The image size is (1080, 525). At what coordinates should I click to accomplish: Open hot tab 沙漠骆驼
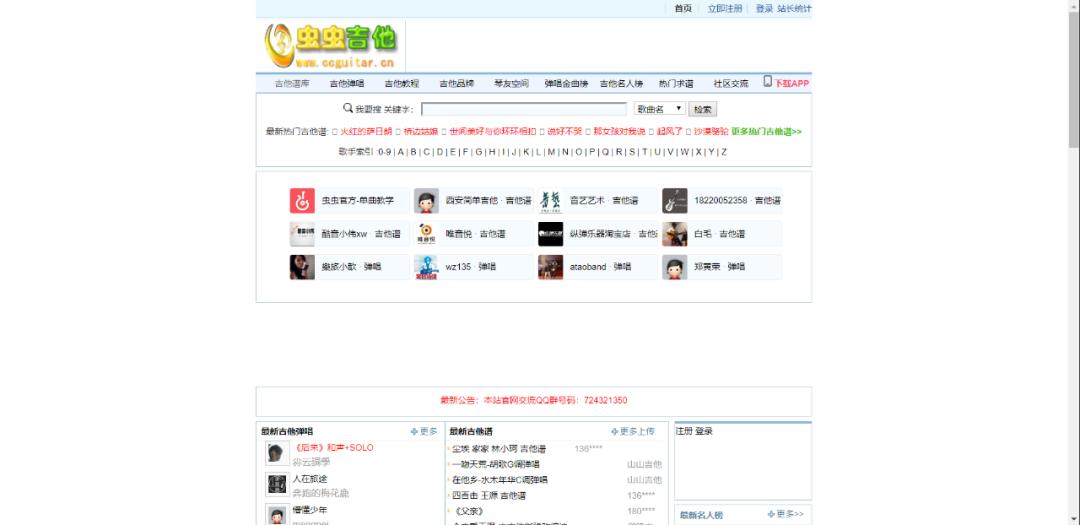[x=711, y=131]
